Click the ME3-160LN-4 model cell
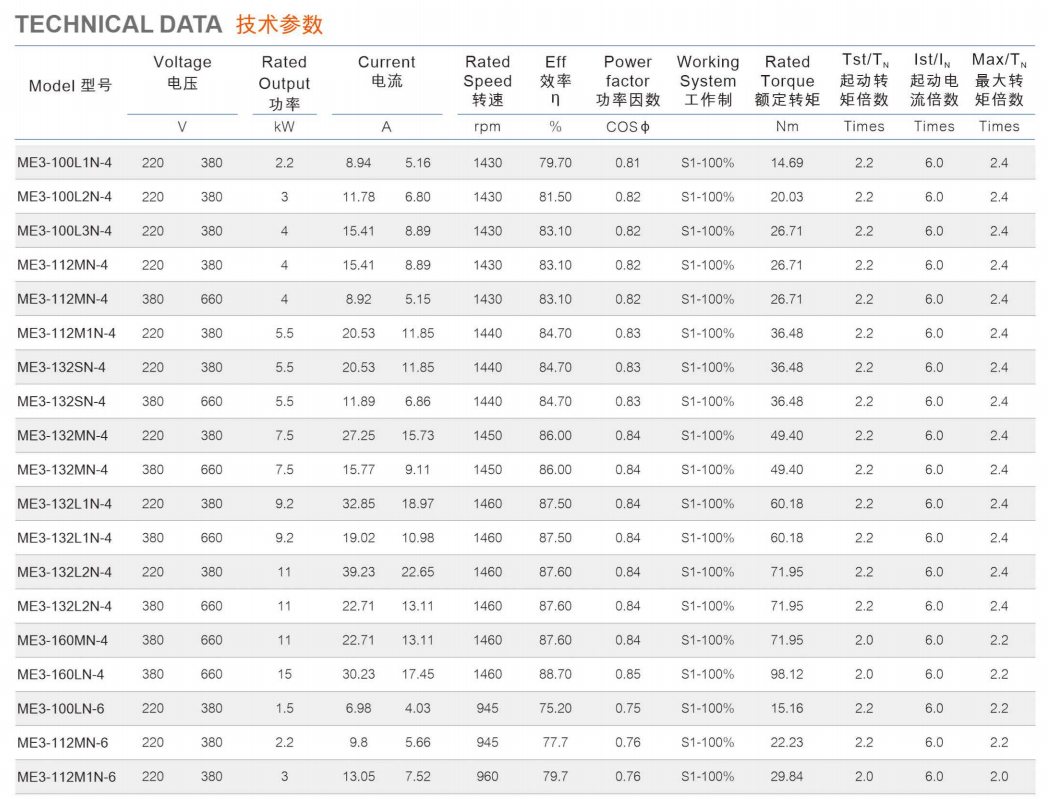This screenshot has height=798, width=1049. [61, 674]
